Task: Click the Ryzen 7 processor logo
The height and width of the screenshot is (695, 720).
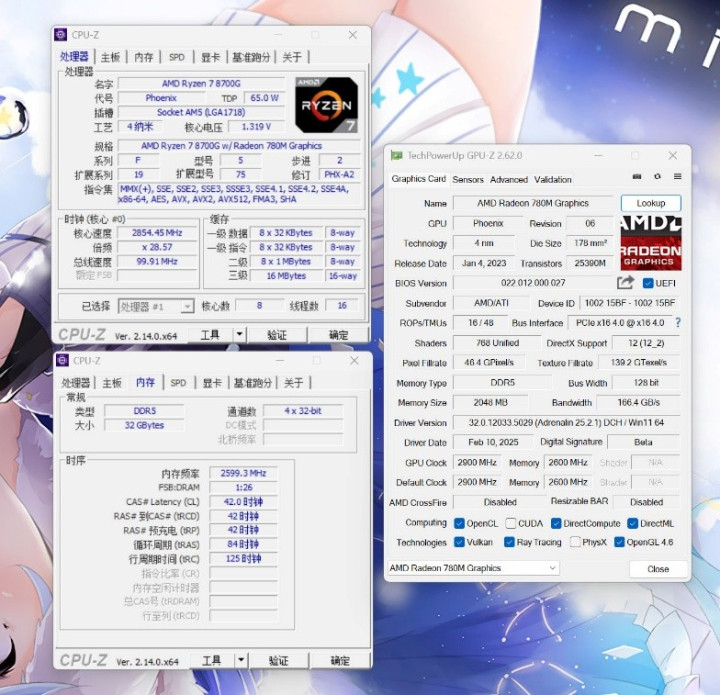Action: (x=326, y=105)
